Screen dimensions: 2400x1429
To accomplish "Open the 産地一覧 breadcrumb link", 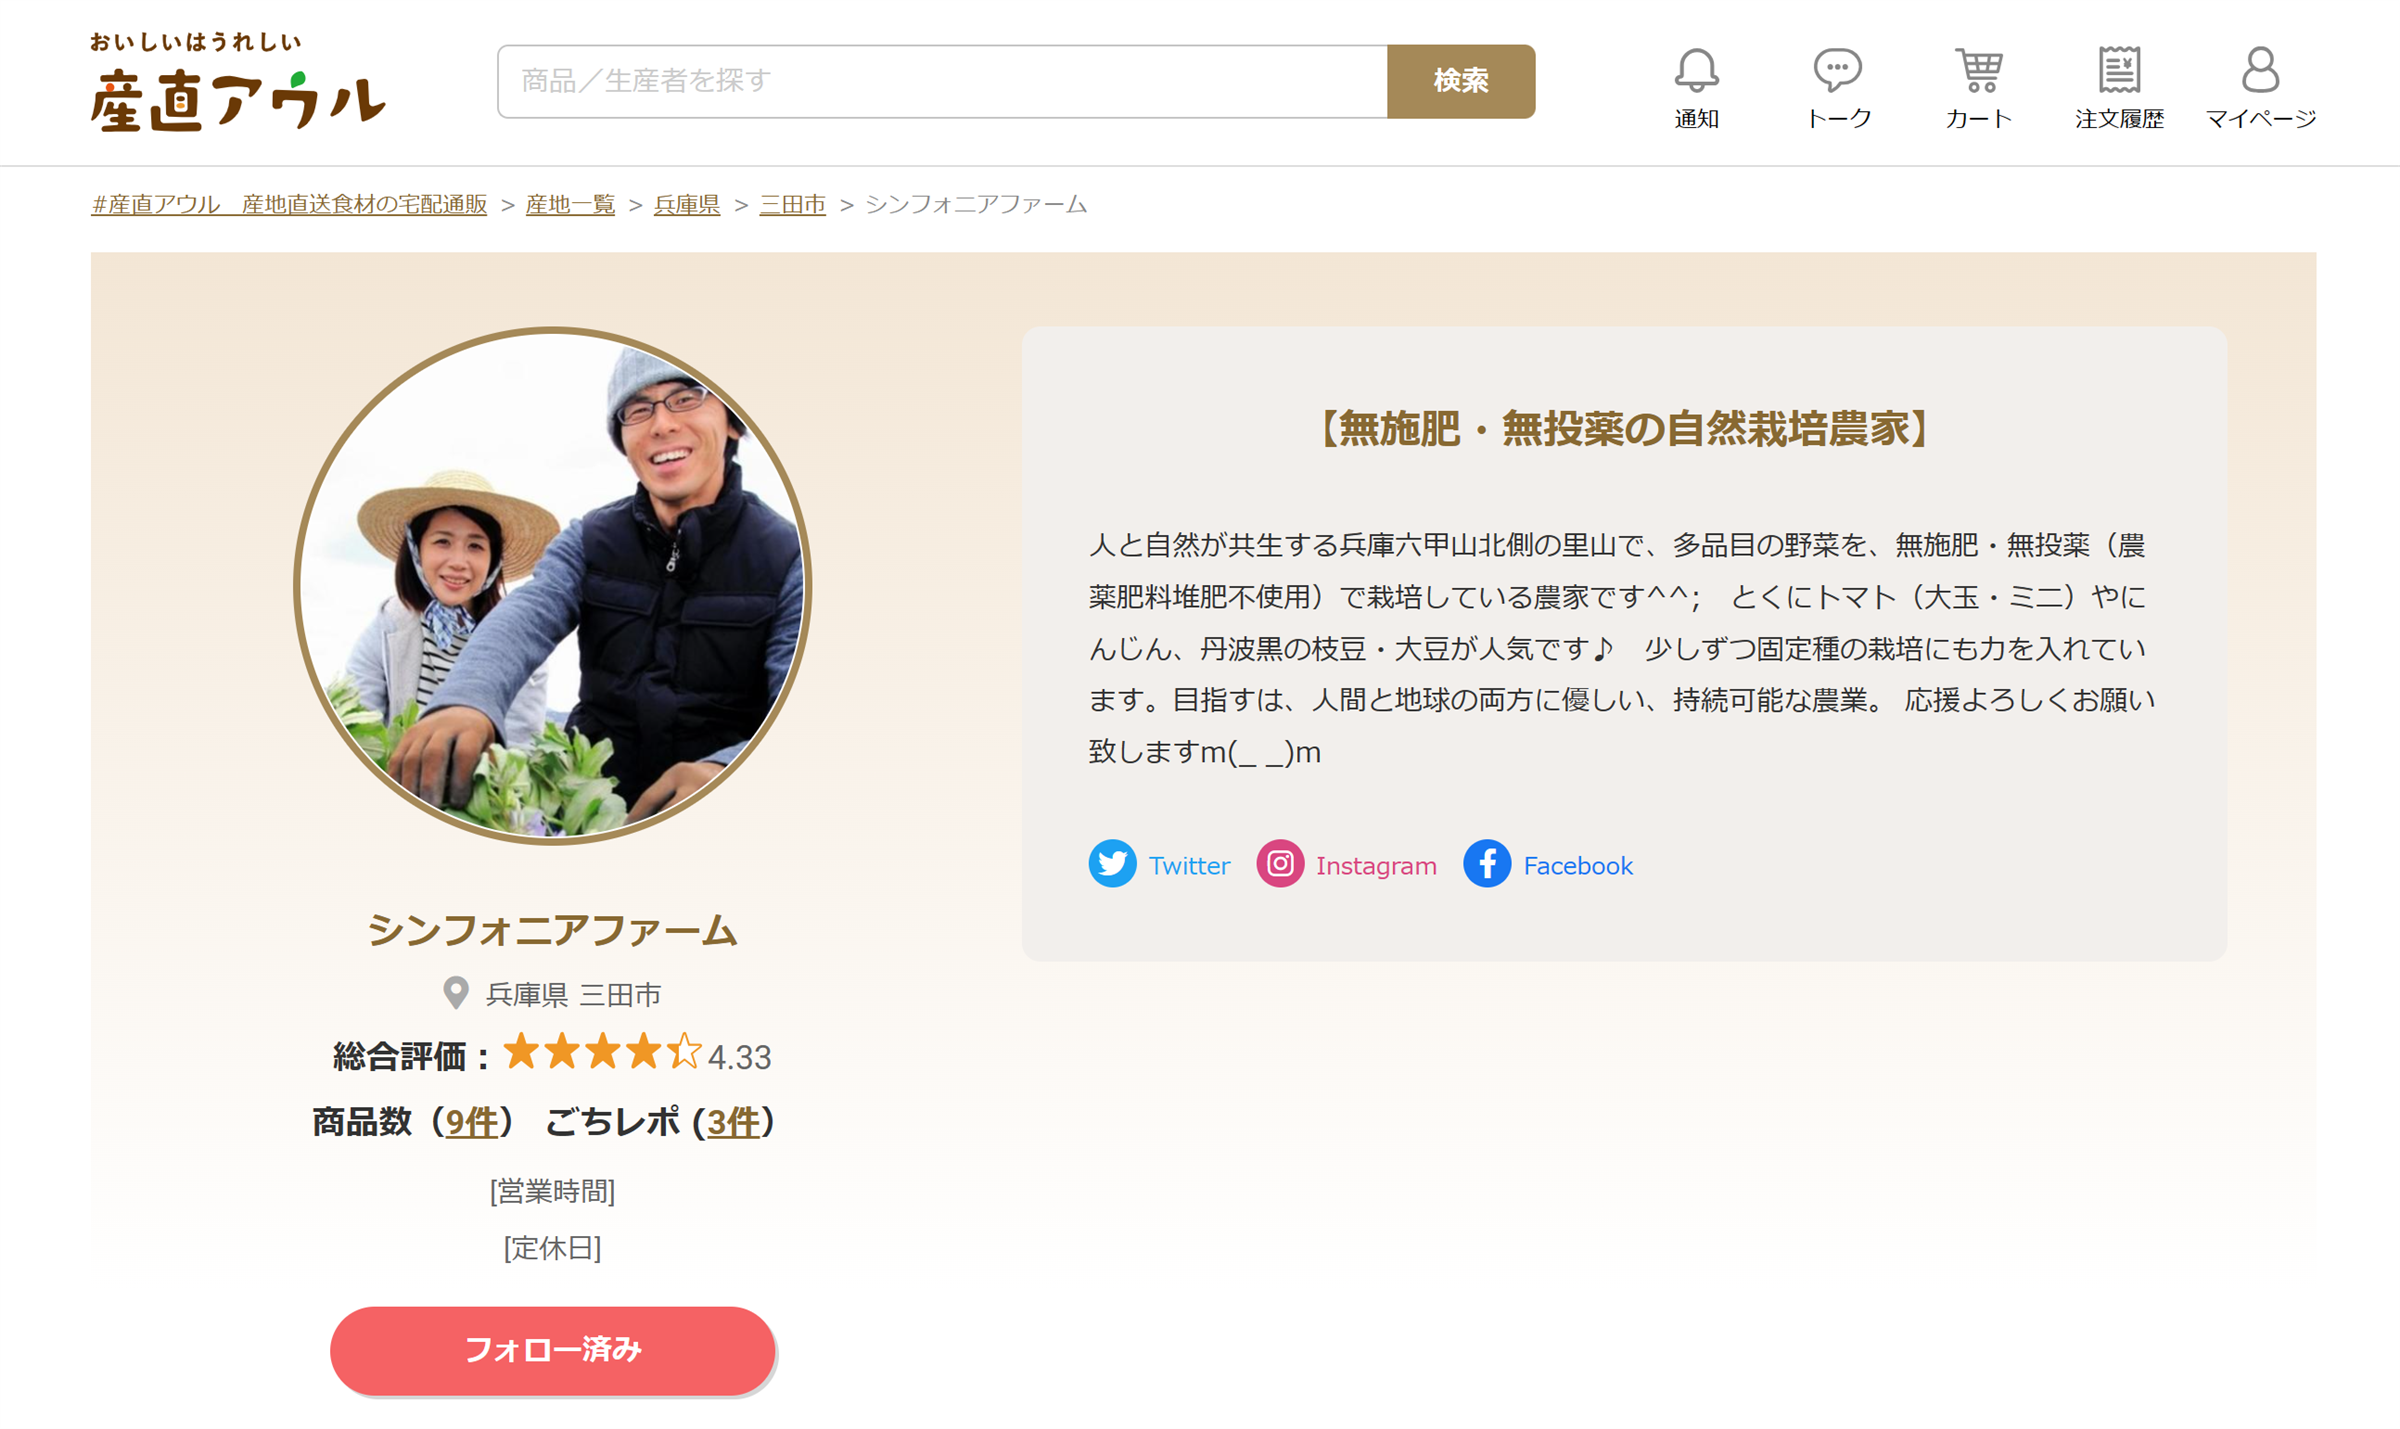I will coord(570,204).
